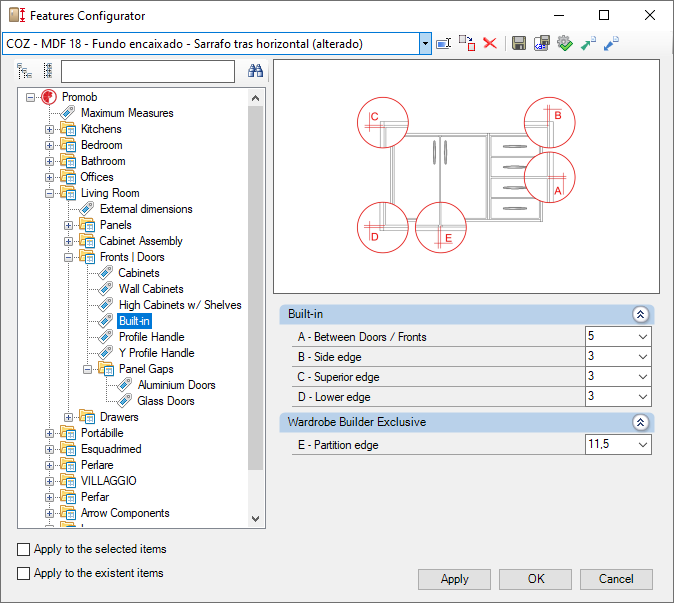The image size is (674, 603).
Task: Click the duplicate configuration icon
Action: 467,43
